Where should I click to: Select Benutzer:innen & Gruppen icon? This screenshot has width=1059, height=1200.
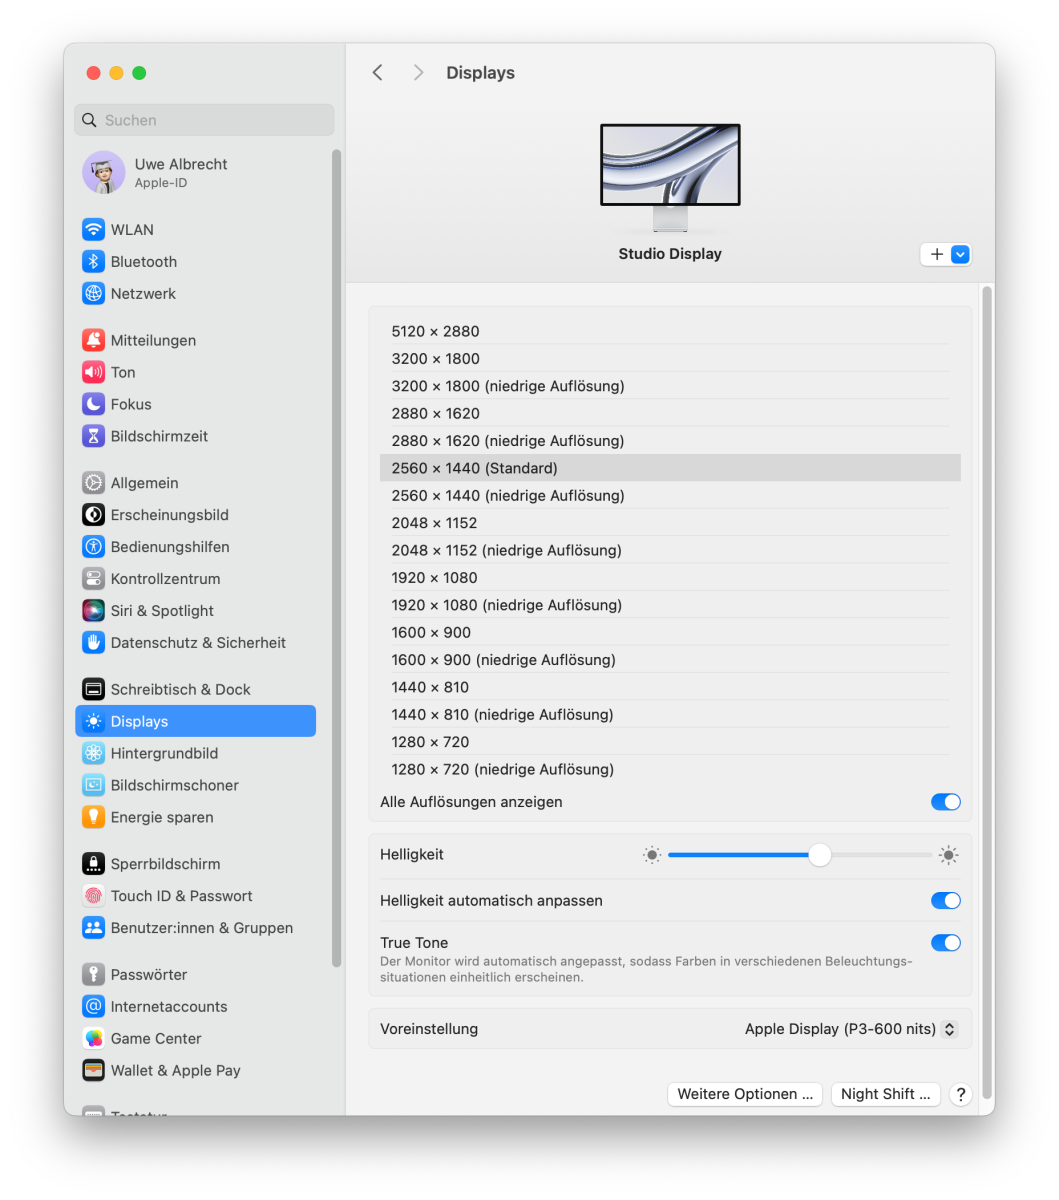pyautogui.click(x=93, y=928)
